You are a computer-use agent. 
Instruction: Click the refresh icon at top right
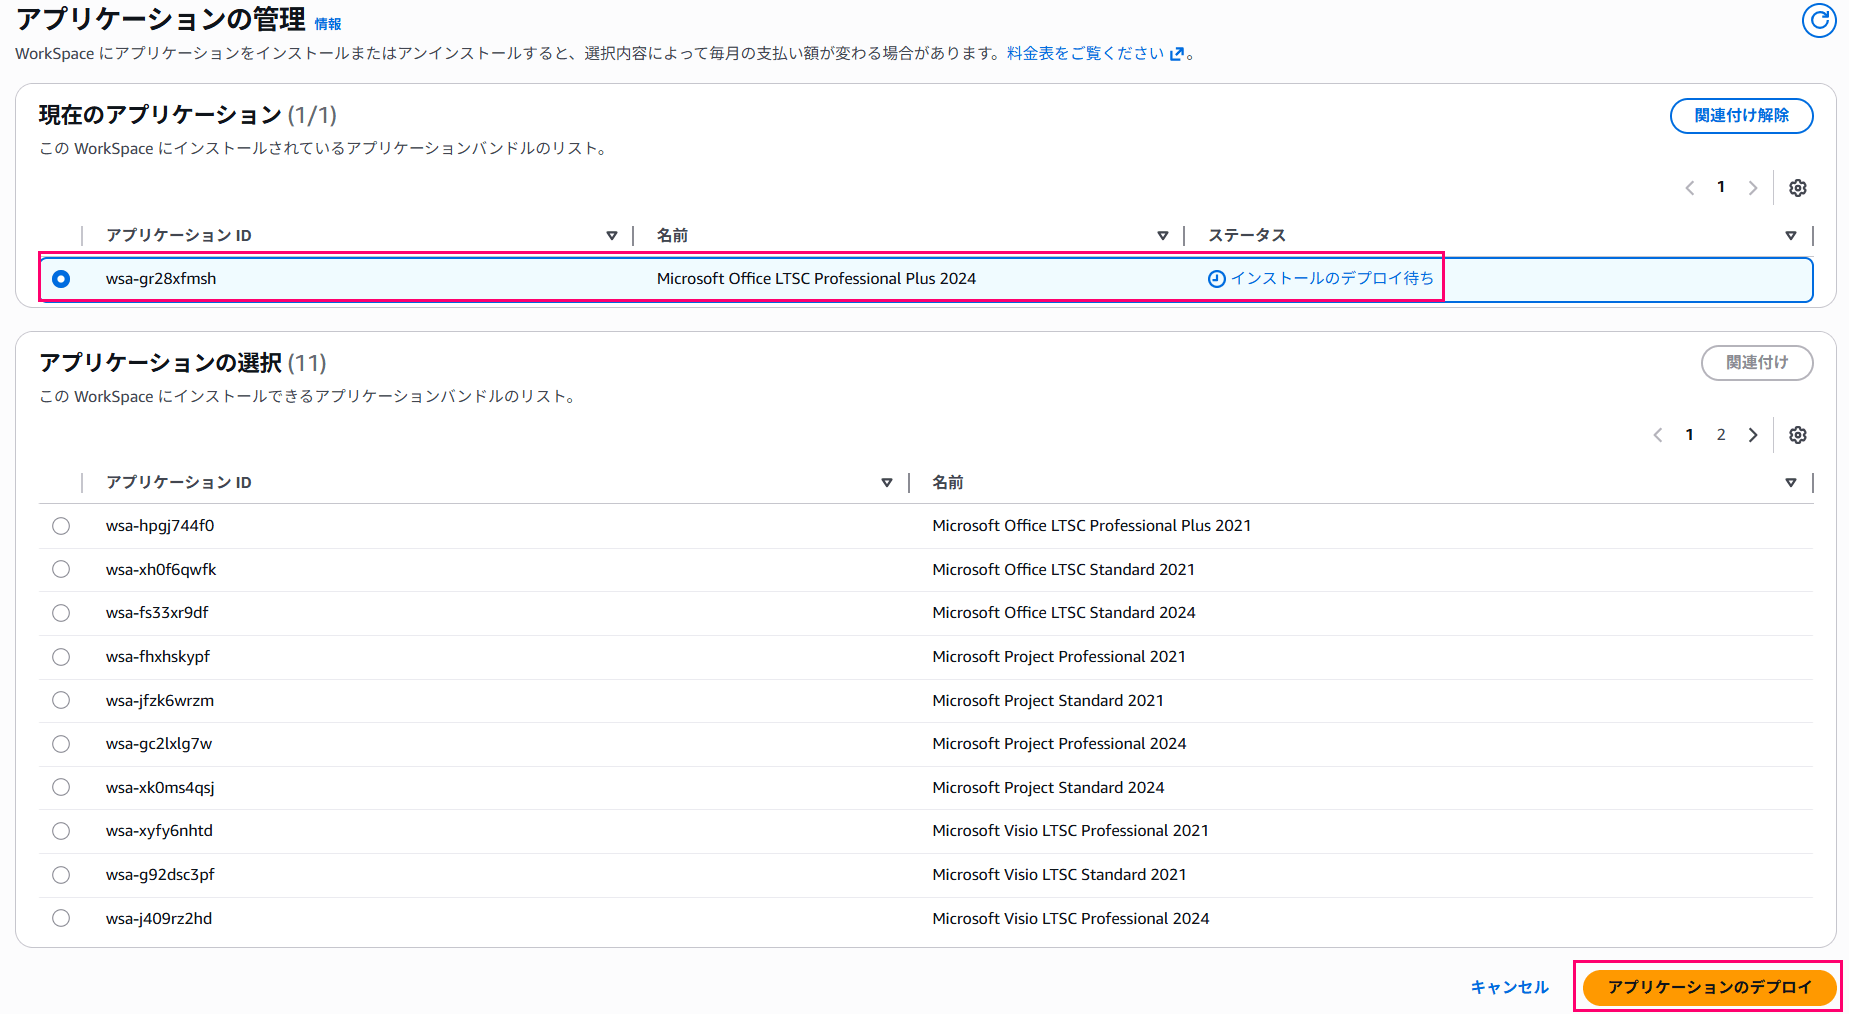pyautogui.click(x=1819, y=21)
